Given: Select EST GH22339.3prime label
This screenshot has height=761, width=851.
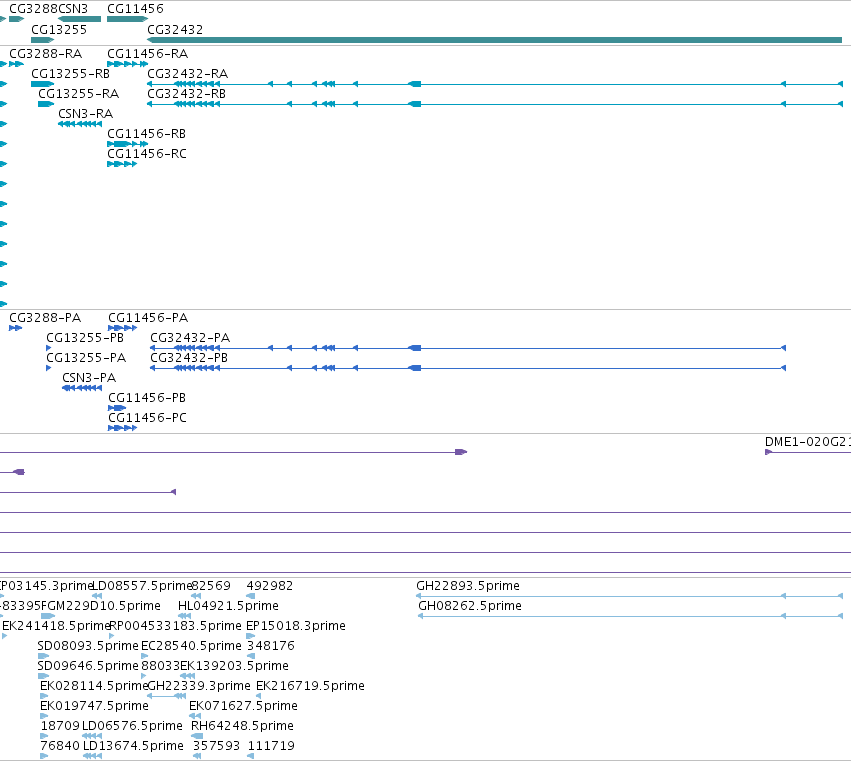Looking at the screenshot, I should pos(199,686).
